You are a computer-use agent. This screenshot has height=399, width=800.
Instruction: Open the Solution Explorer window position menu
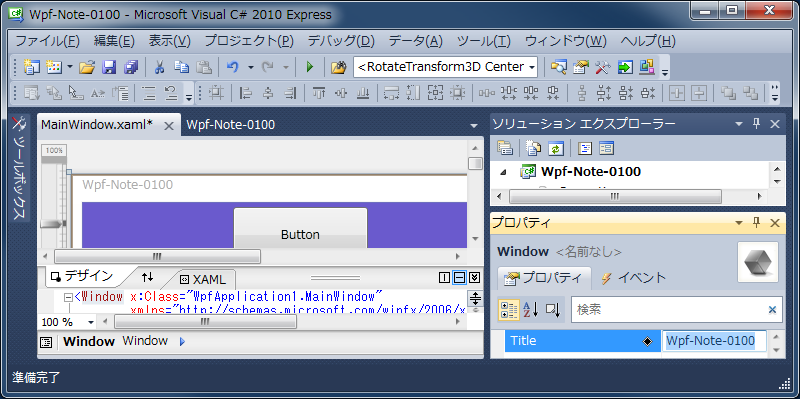[x=739, y=123]
